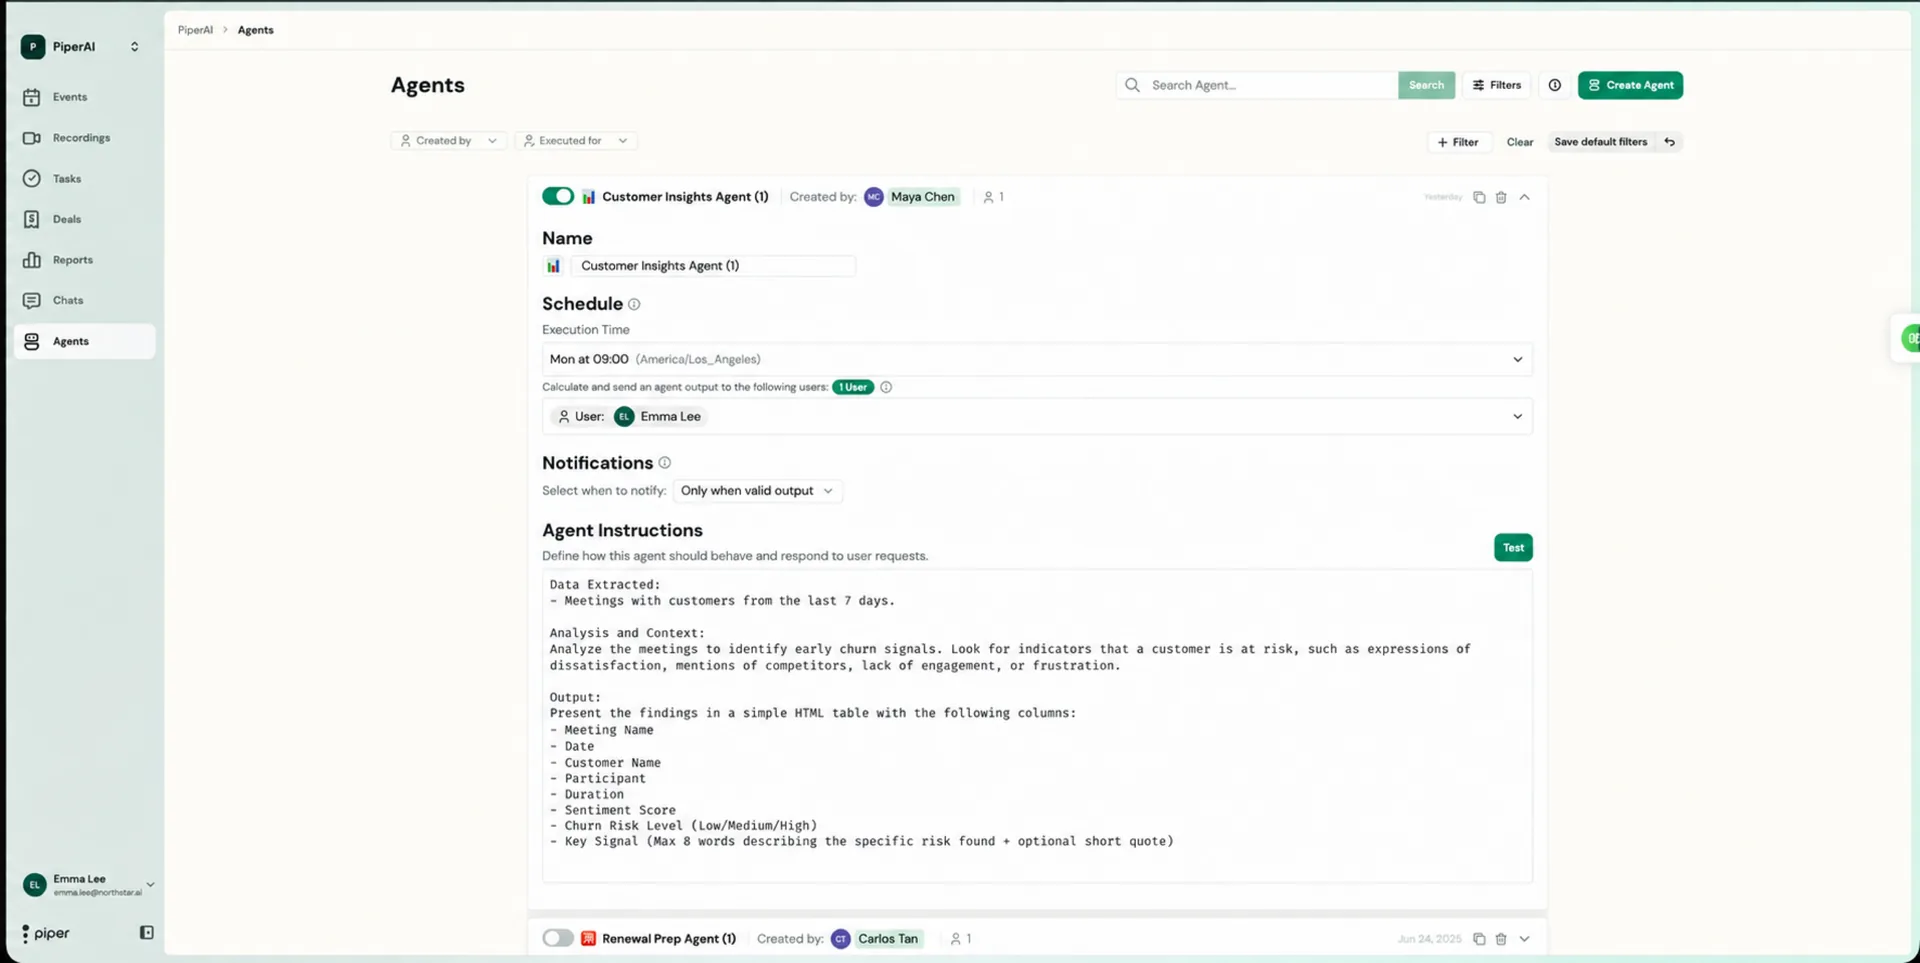1920x963 pixels.
Task: Click the Search Agent input field
Action: pyautogui.click(x=1258, y=85)
